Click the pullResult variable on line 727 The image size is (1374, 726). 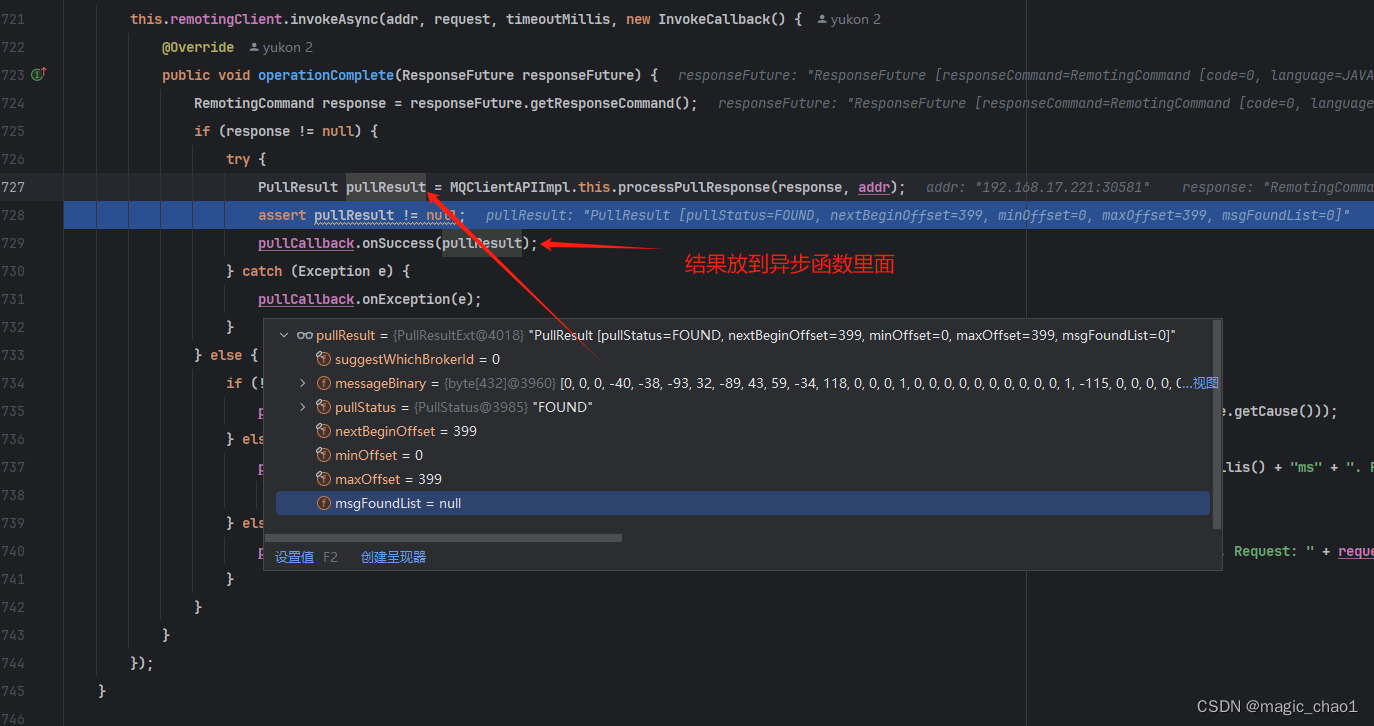coord(386,187)
